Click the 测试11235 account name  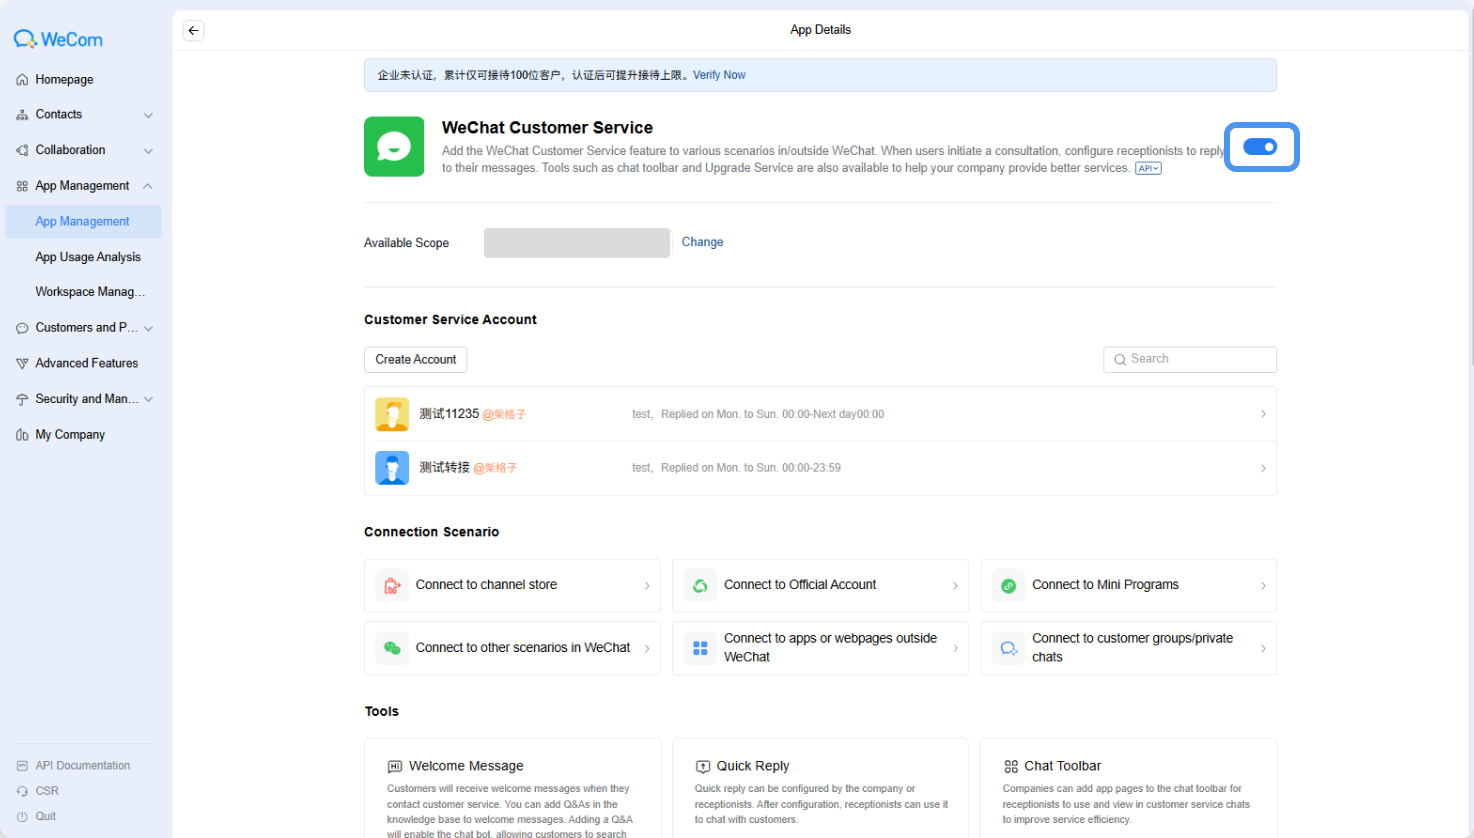pyautogui.click(x=449, y=414)
